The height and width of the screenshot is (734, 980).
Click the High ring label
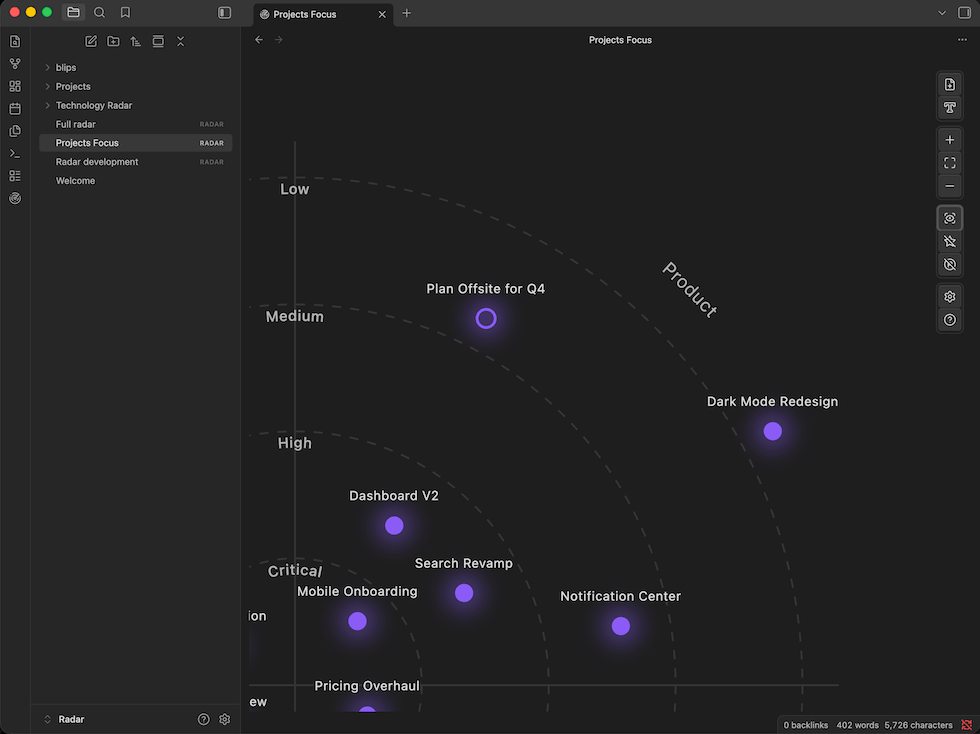click(x=294, y=443)
